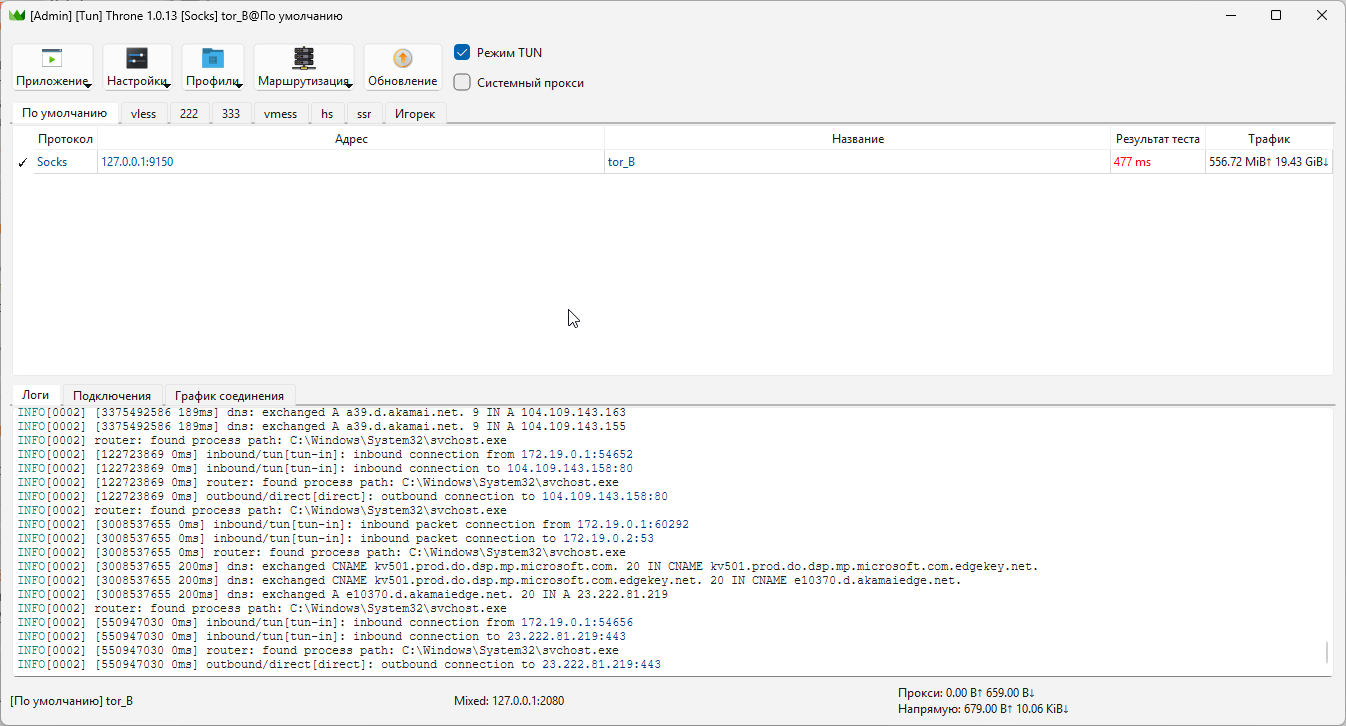Select the Socks protocol cell

(x=66, y=162)
